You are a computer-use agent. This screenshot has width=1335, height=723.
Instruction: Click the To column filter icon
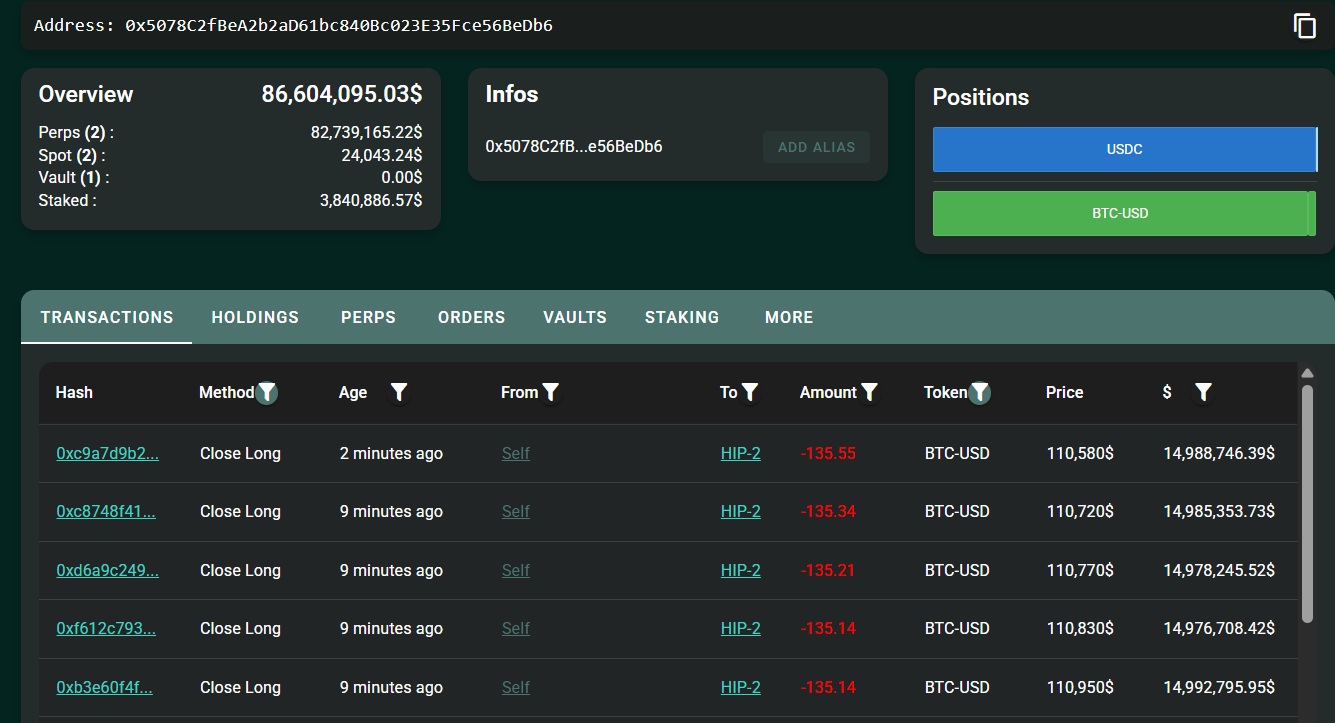coord(750,393)
